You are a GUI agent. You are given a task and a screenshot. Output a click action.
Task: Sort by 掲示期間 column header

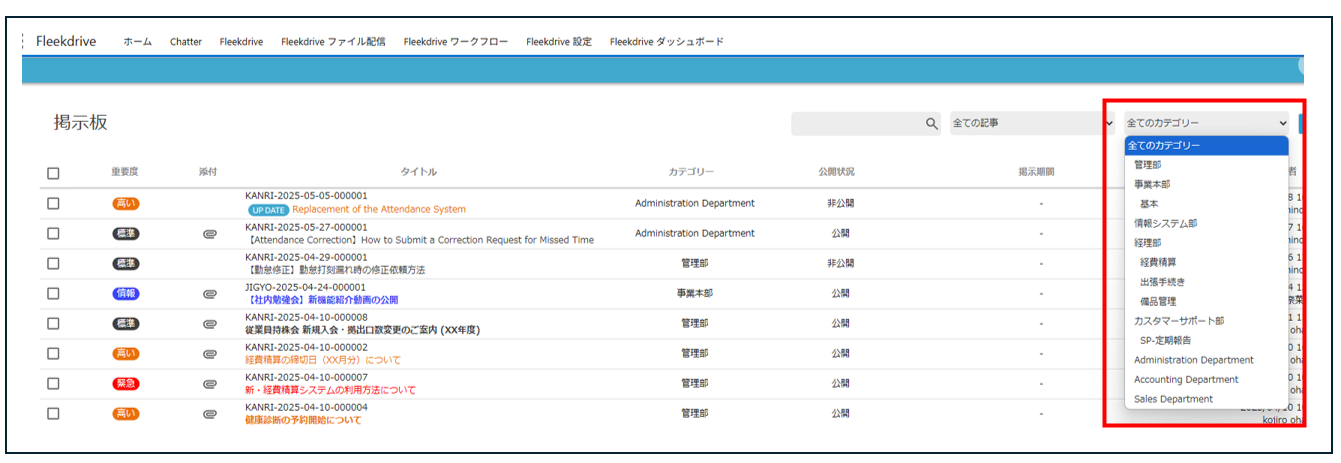1036,172
